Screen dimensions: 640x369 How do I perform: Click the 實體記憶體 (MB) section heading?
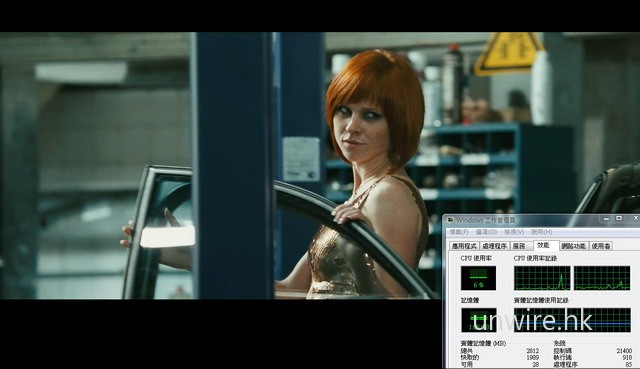click(483, 344)
